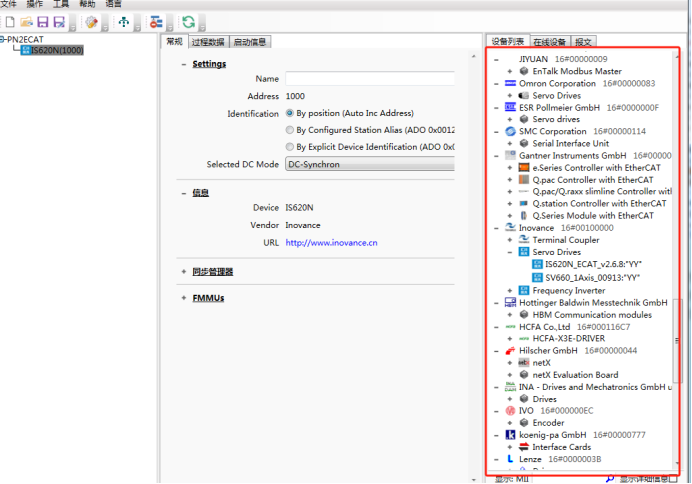Screen dimensions: 692x484
Task: Click the settings panel scroll-down arrow
Action: [474, 480]
